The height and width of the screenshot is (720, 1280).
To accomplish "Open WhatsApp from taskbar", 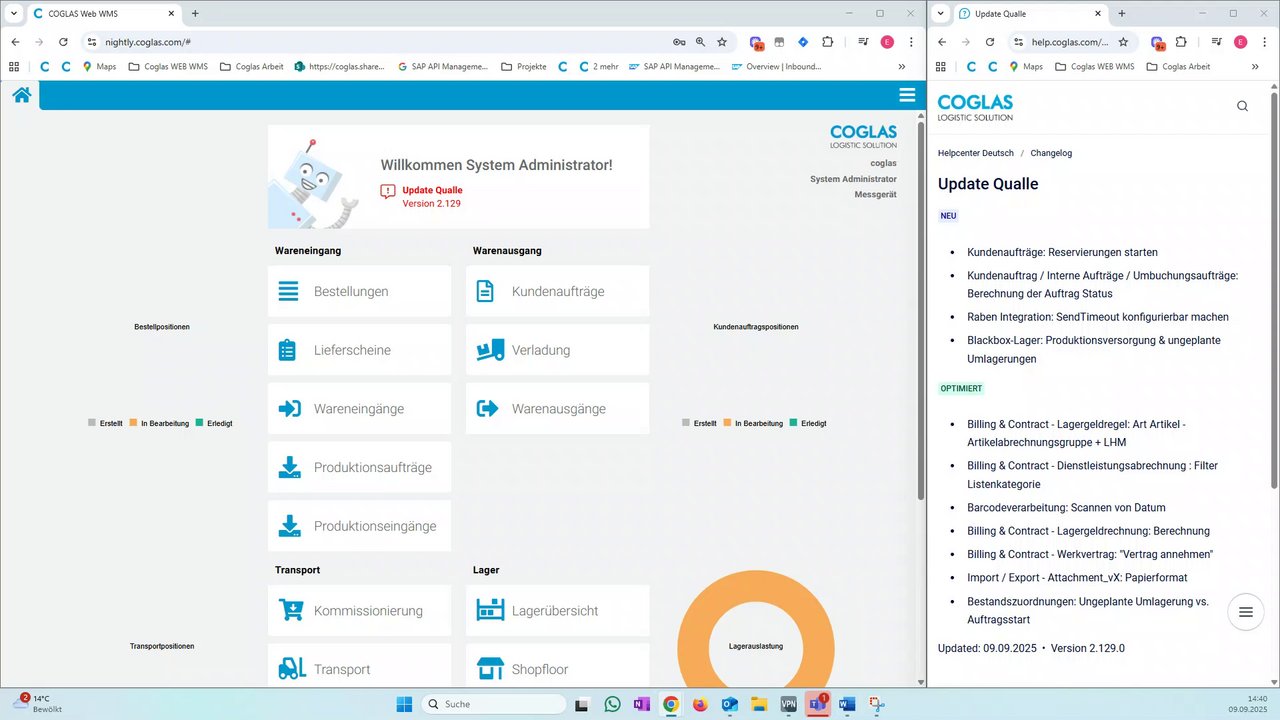I will 612,704.
